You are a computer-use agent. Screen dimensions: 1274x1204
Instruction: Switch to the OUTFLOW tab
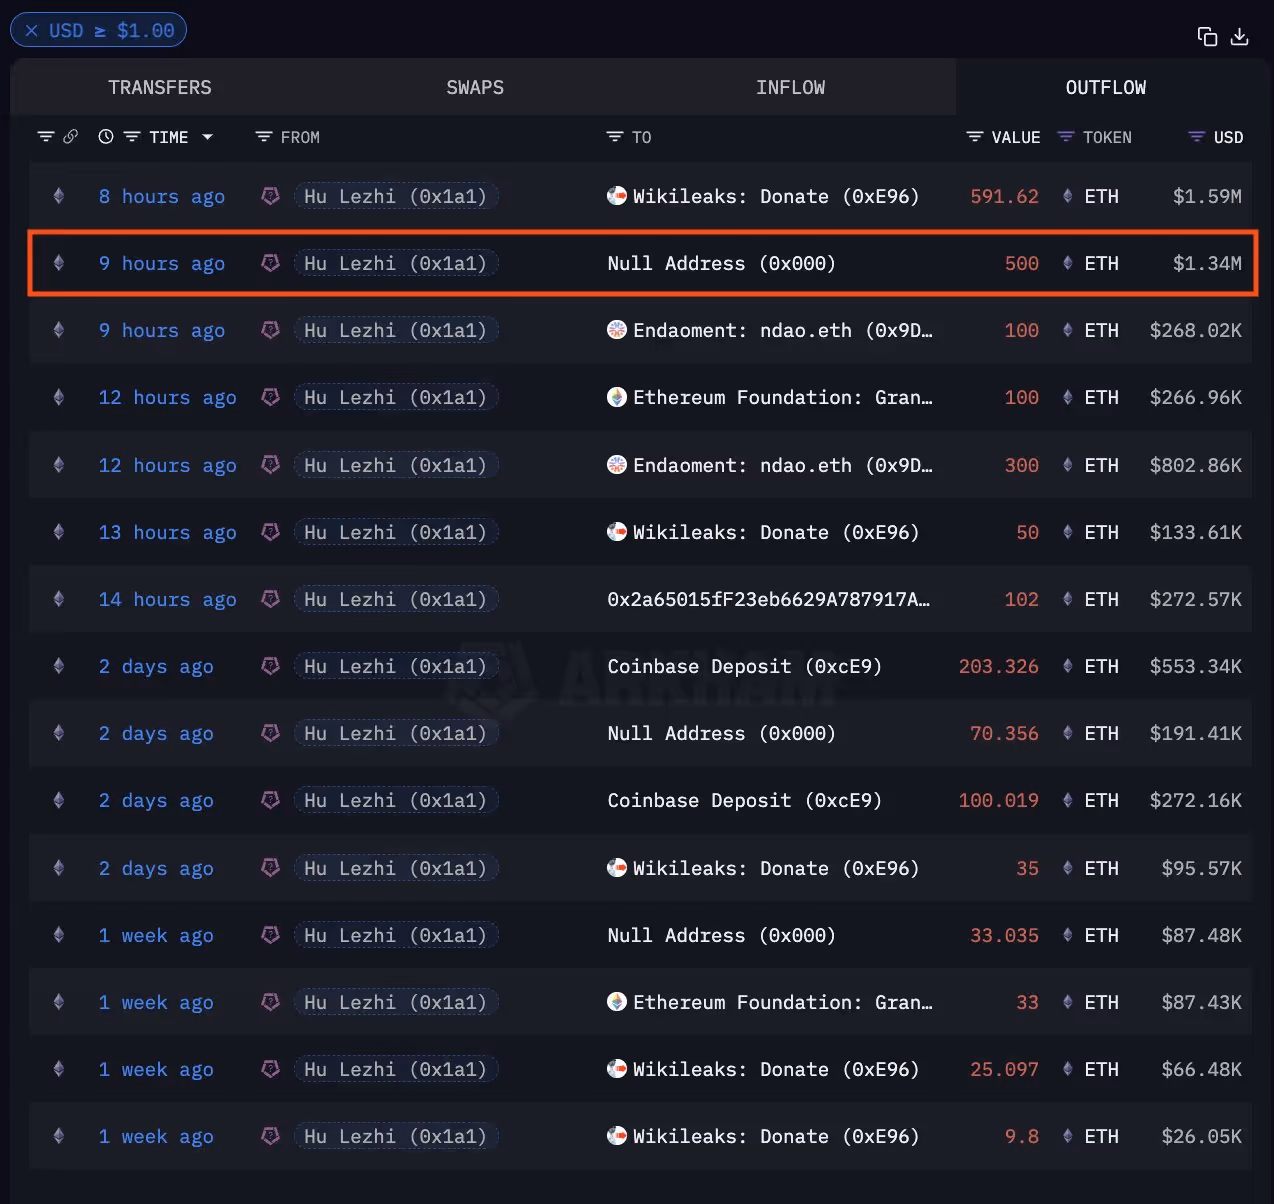1106,88
